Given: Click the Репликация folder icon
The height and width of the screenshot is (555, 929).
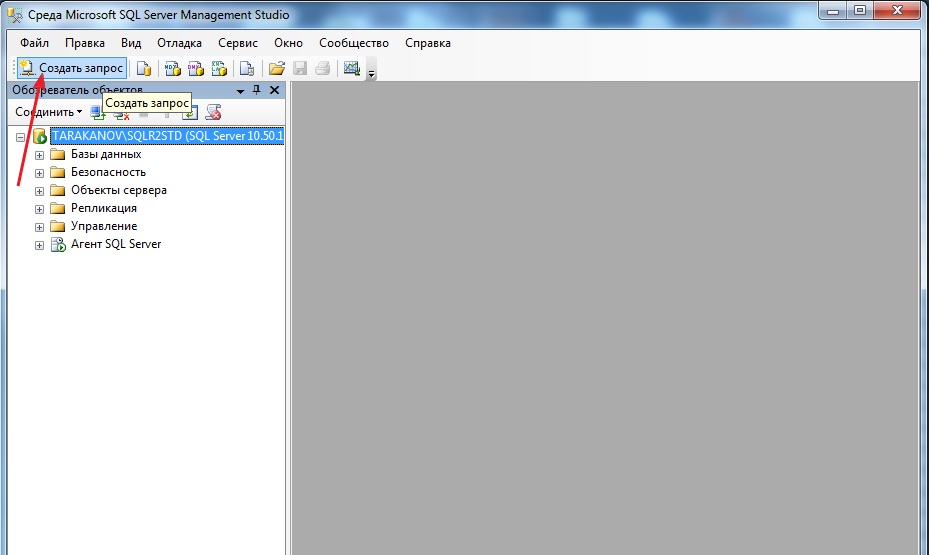Looking at the screenshot, I should [57, 208].
